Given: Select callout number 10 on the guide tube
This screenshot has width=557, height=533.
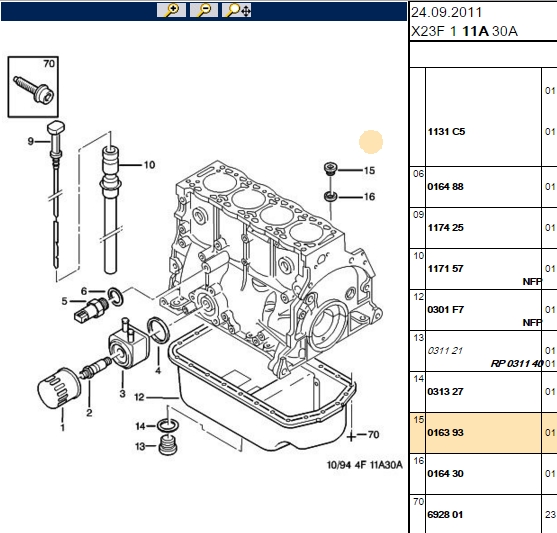Looking at the screenshot, I should coord(149,165).
